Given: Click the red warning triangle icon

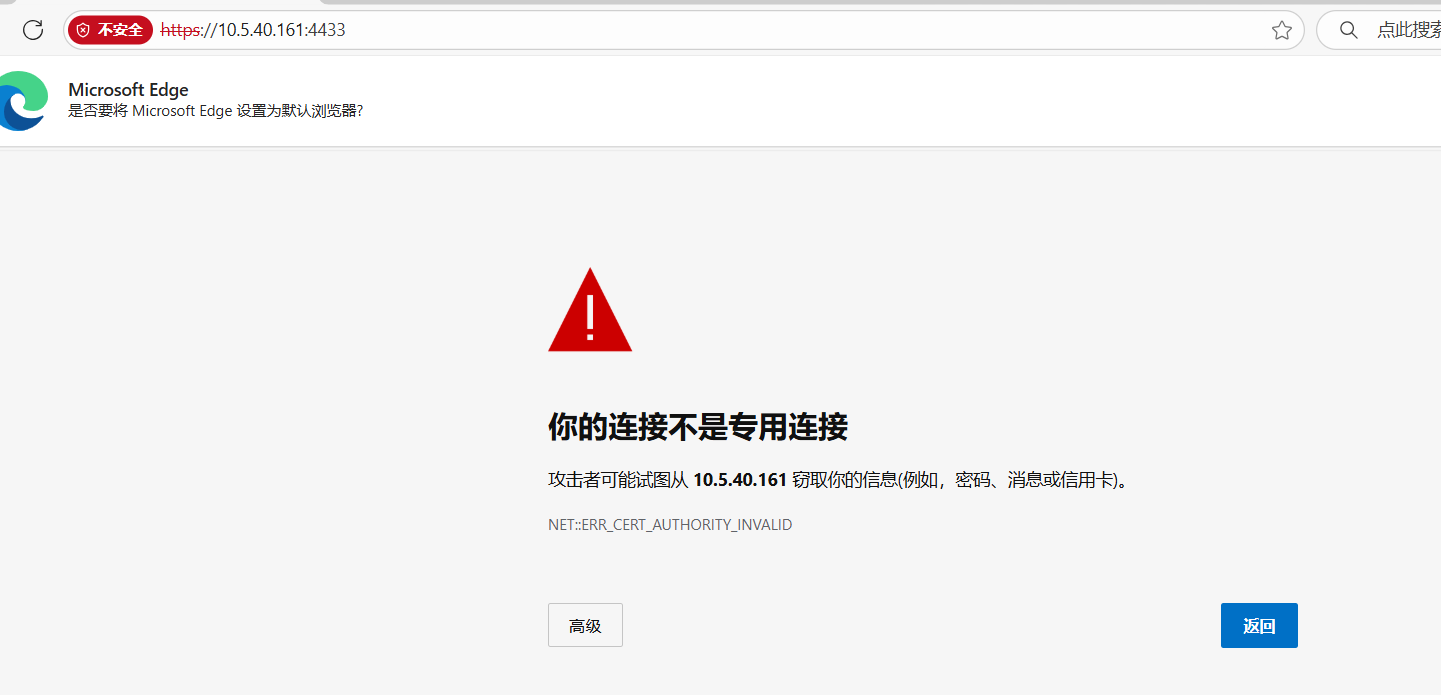Looking at the screenshot, I should point(590,310).
